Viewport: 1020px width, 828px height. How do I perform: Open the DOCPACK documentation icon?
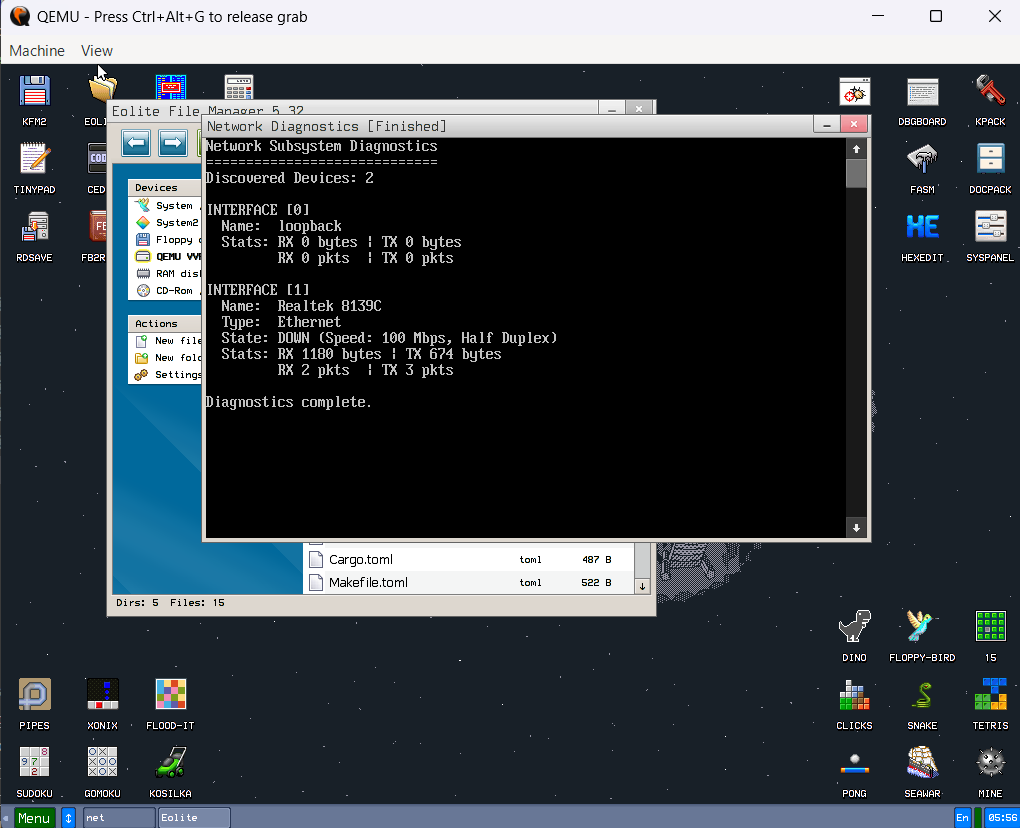[990, 160]
